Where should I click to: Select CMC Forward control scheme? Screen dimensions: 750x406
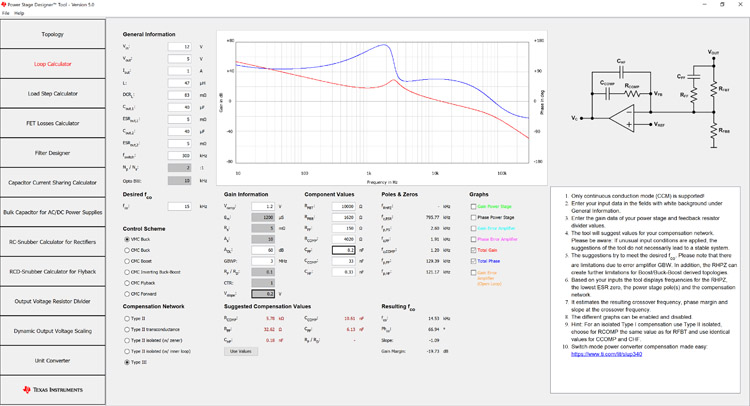point(127,294)
